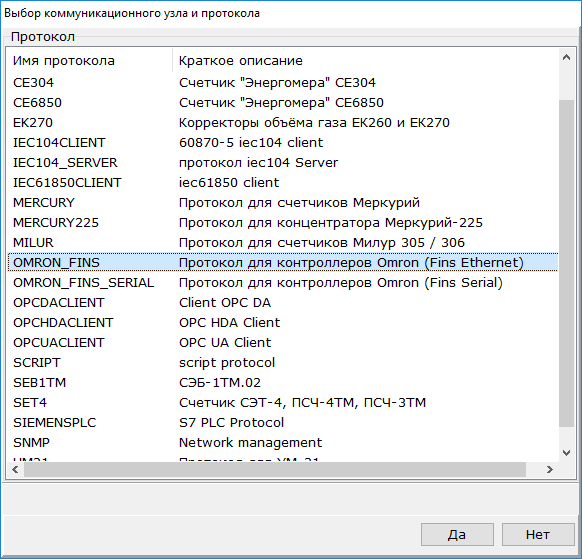The width and height of the screenshot is (582, 559).
Task: Click description 'OPC UA Client'
Action: (x=225, y=343)
